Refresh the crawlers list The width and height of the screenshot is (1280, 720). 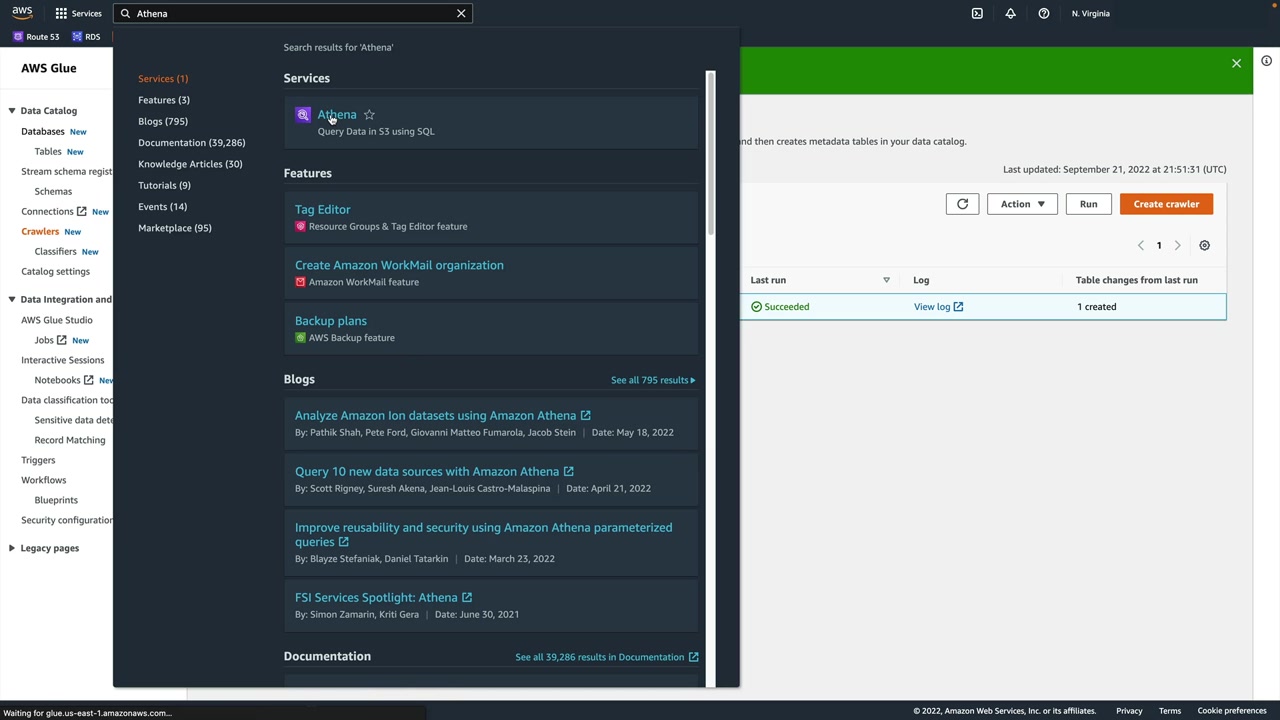(x=962, y=204)
